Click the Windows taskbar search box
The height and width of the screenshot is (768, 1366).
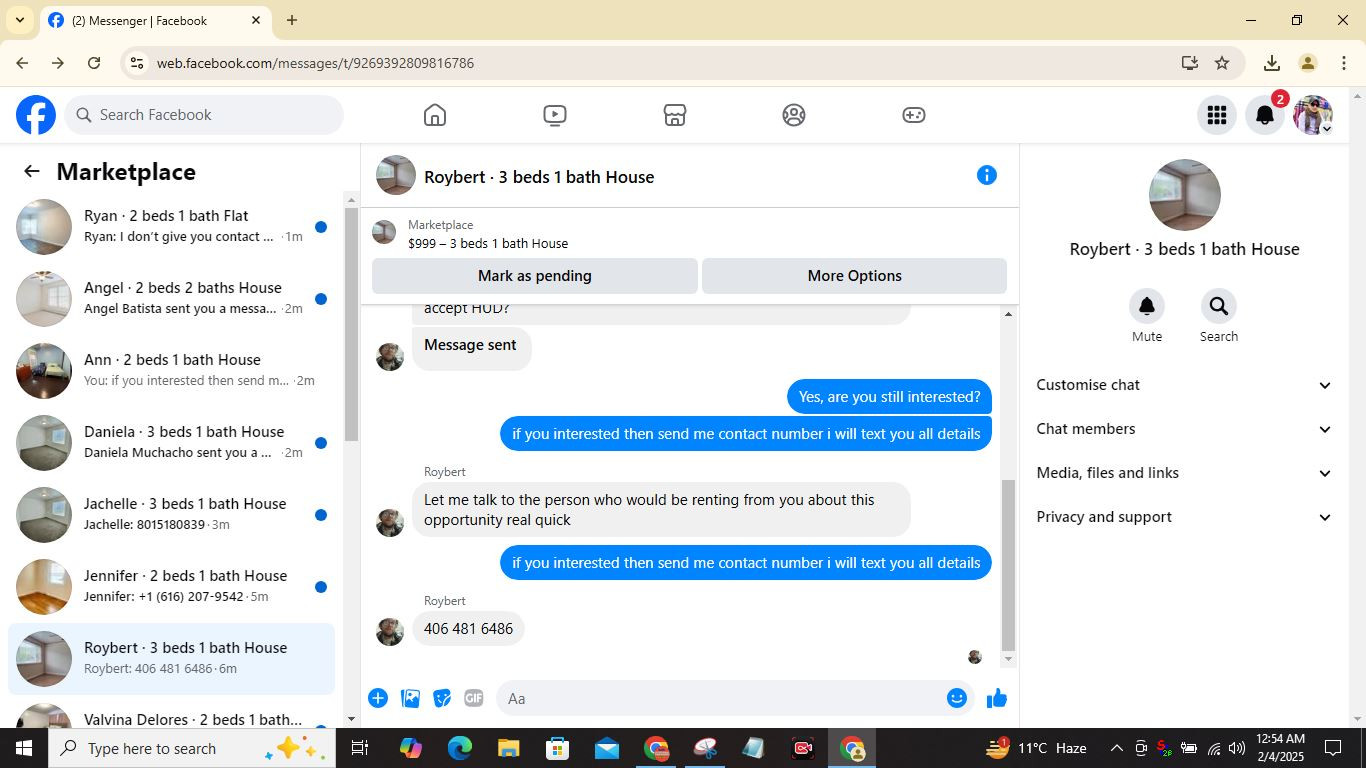pyautogui.click(x=192, y=748)
